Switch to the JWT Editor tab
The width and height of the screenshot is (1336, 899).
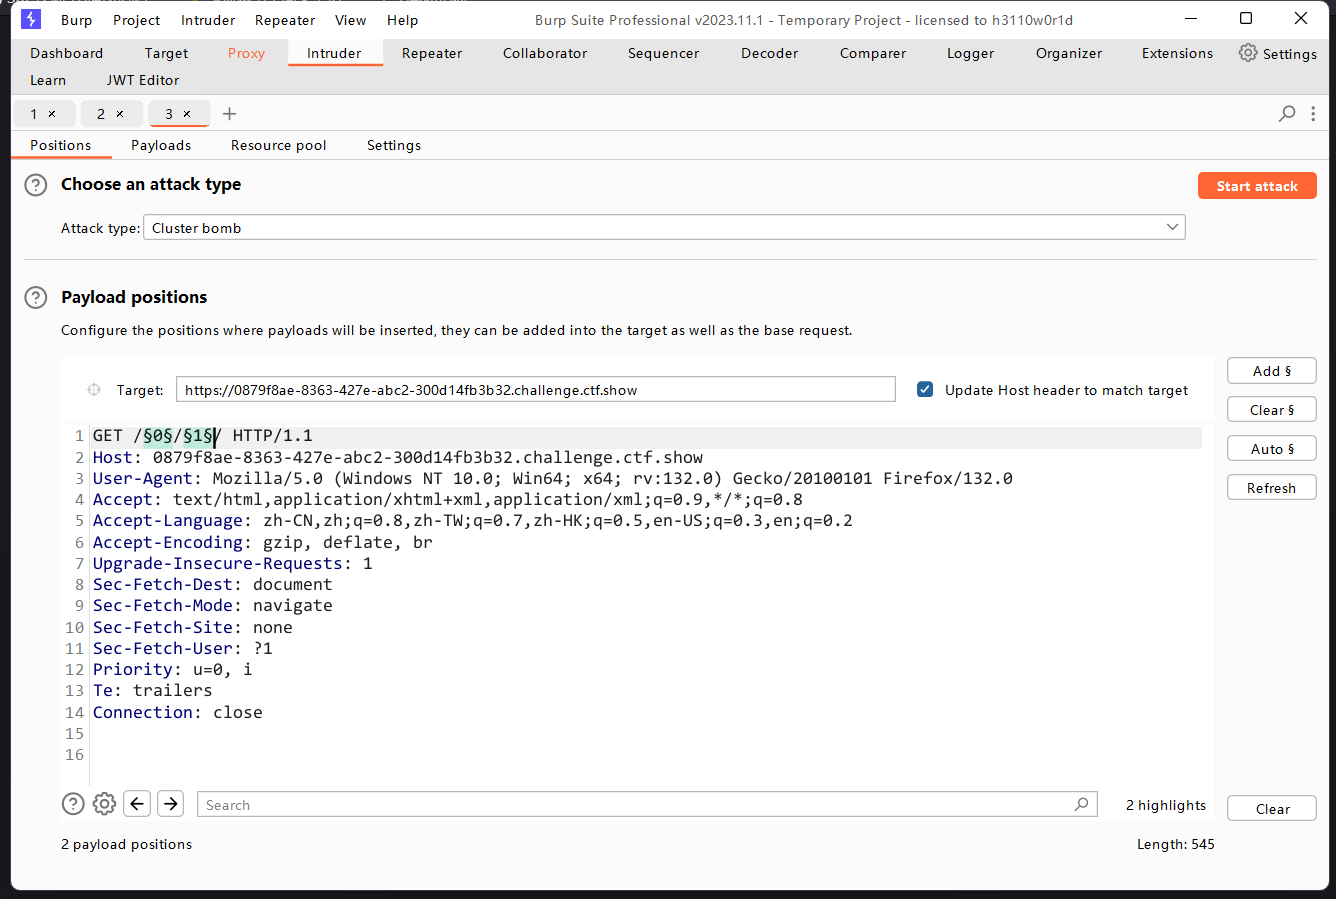coord(143,80)
